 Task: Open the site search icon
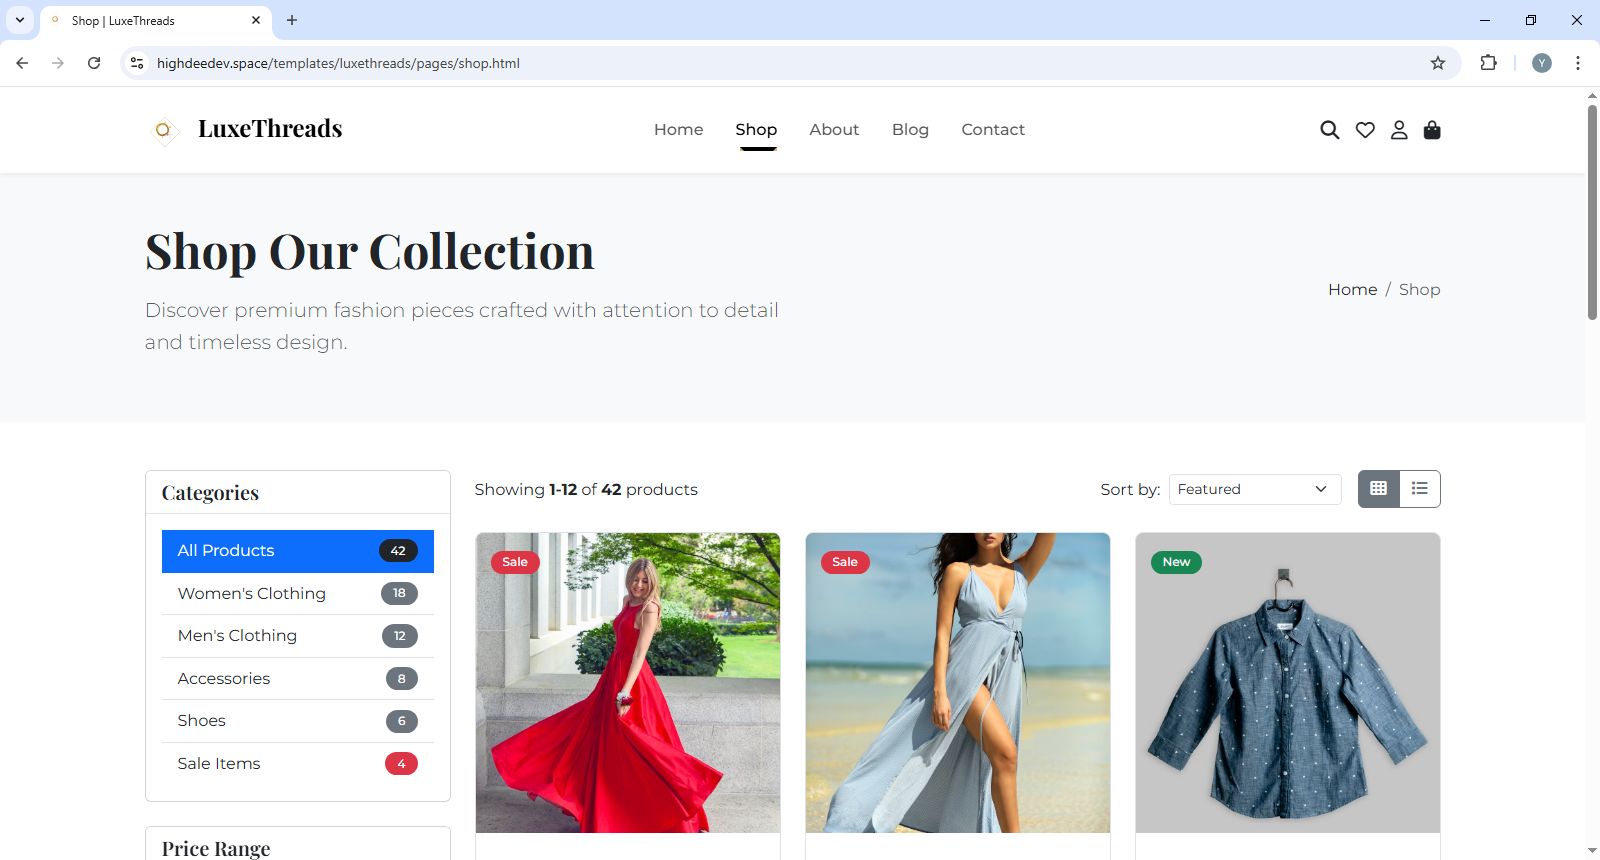(x=1329, y=130)
